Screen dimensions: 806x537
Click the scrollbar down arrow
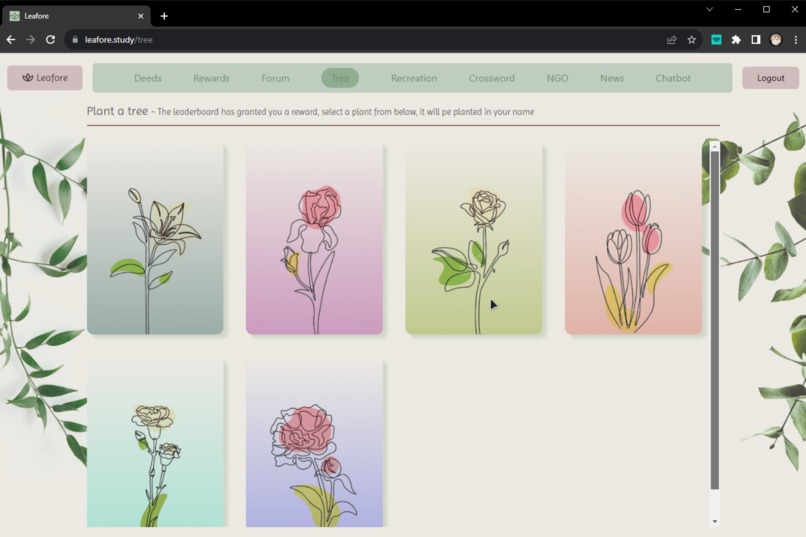[715, 521]
